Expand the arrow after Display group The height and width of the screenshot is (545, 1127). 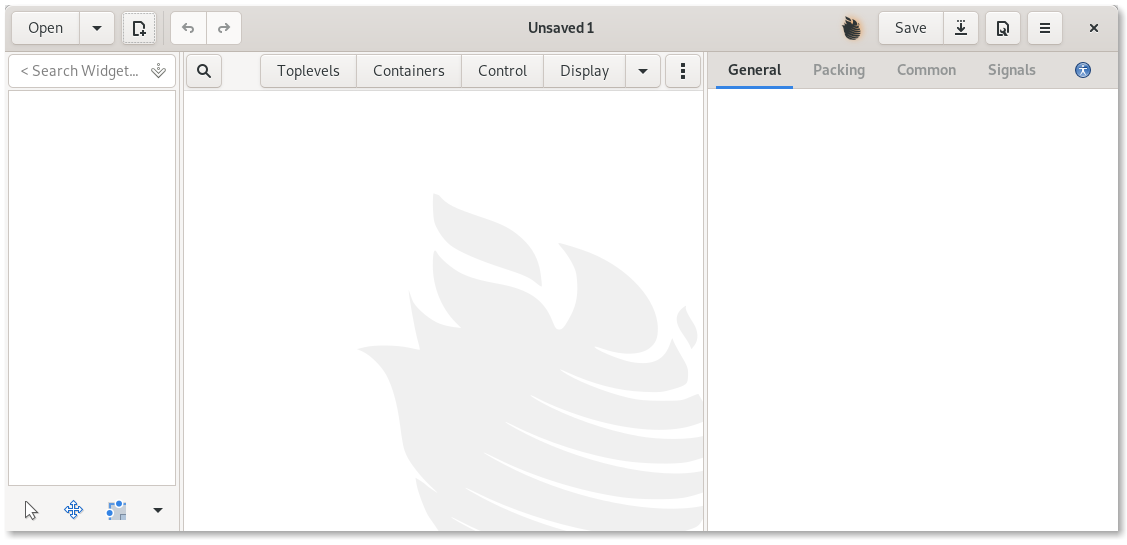click(x=643, y=71)
